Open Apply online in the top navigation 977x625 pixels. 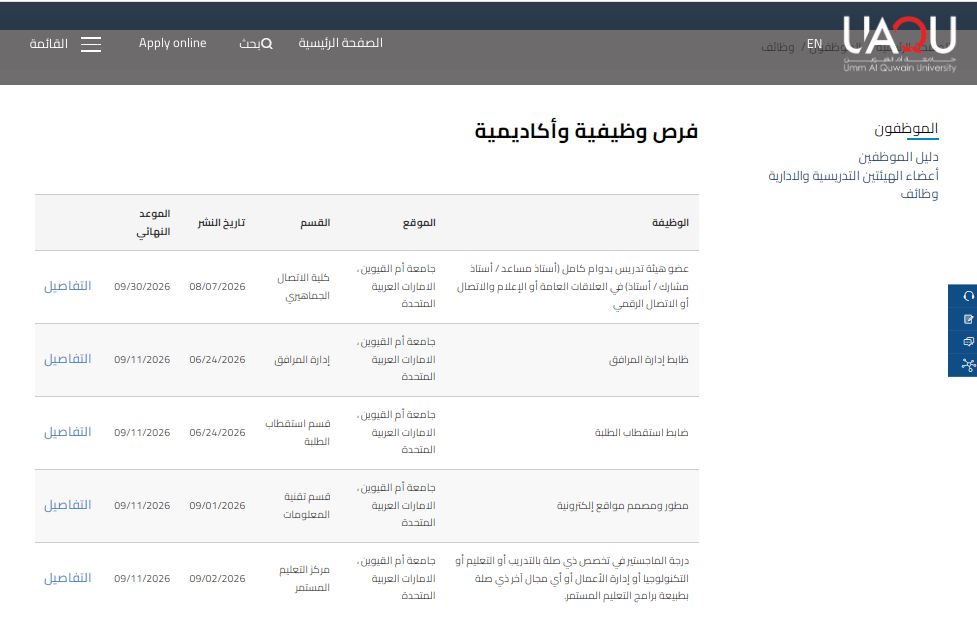[173, 43]
